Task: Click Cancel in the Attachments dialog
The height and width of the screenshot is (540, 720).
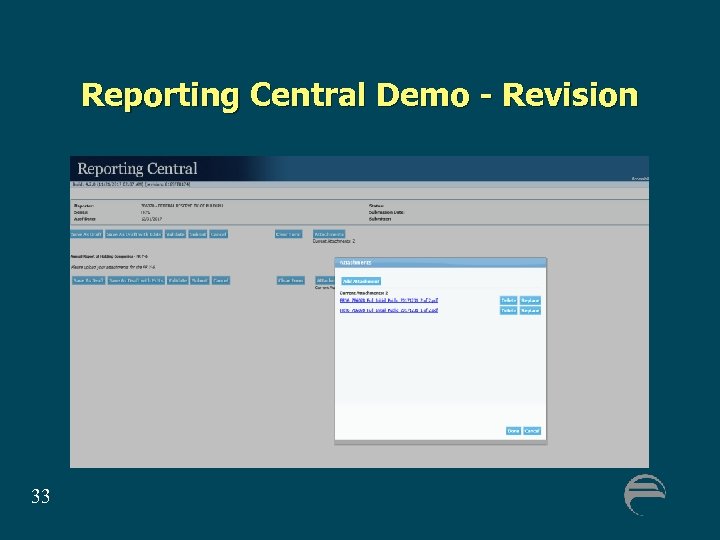Action: point(532,431)
